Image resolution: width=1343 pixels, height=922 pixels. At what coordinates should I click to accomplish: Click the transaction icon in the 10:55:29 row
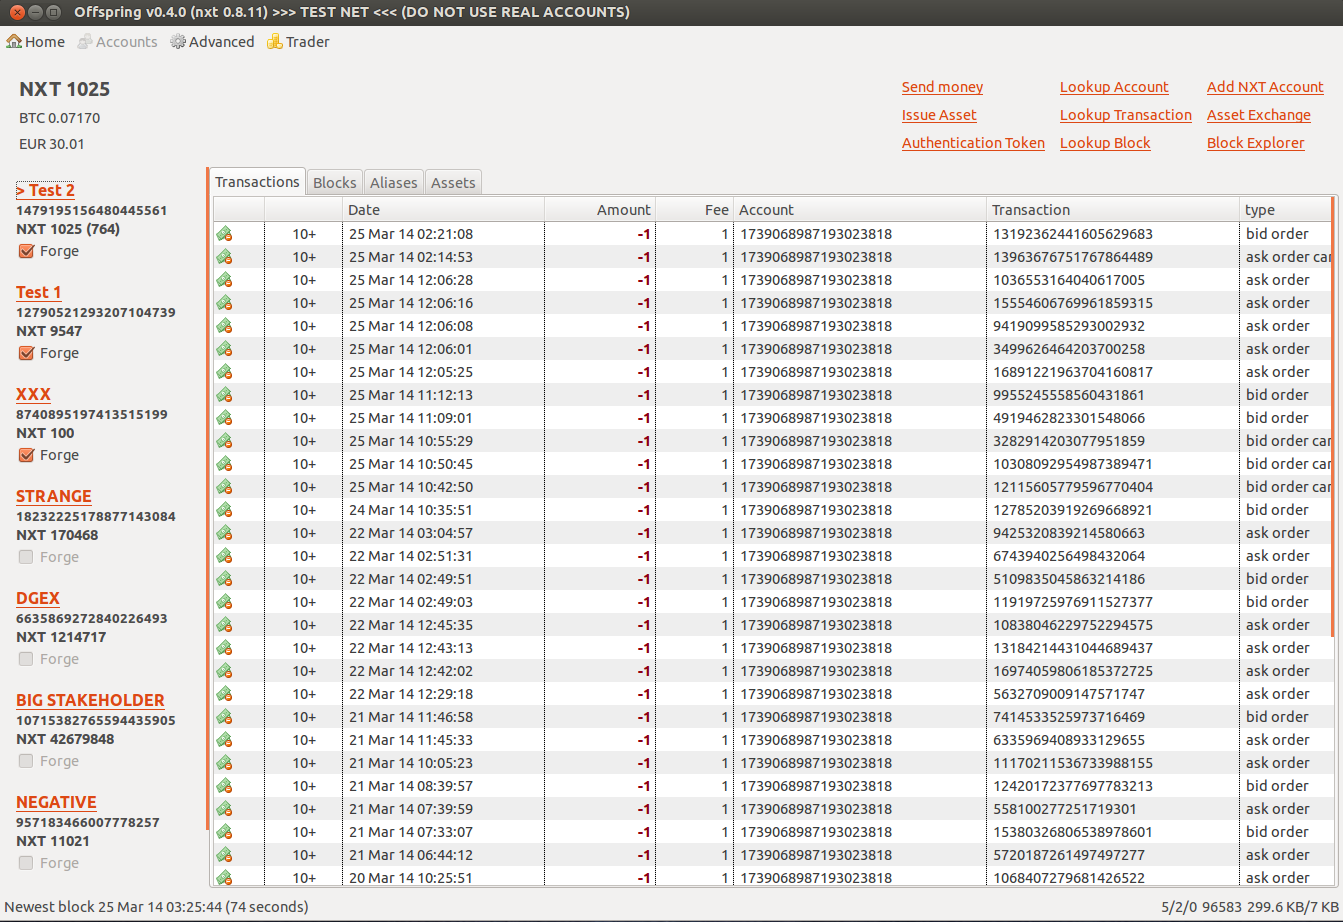[224, 441]
